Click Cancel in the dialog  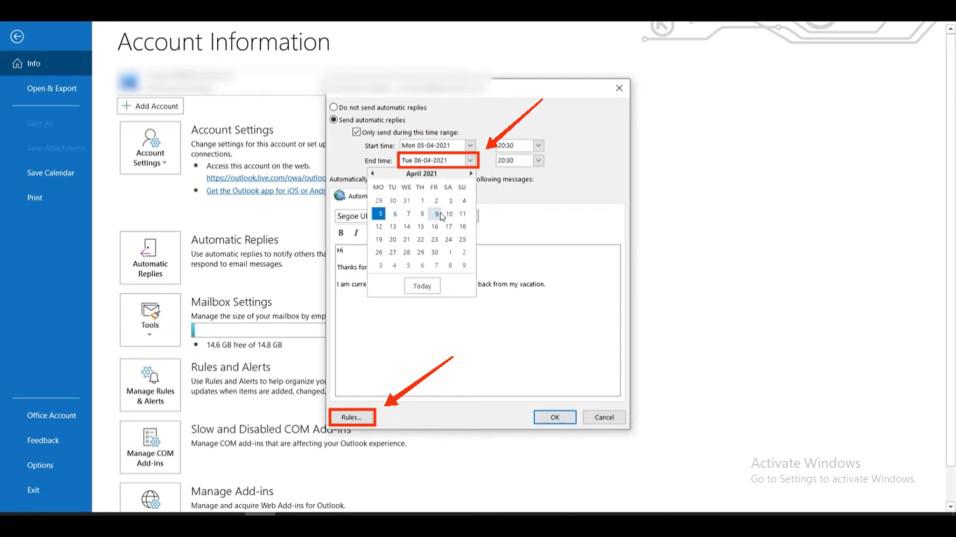click(x=604, y=418)
